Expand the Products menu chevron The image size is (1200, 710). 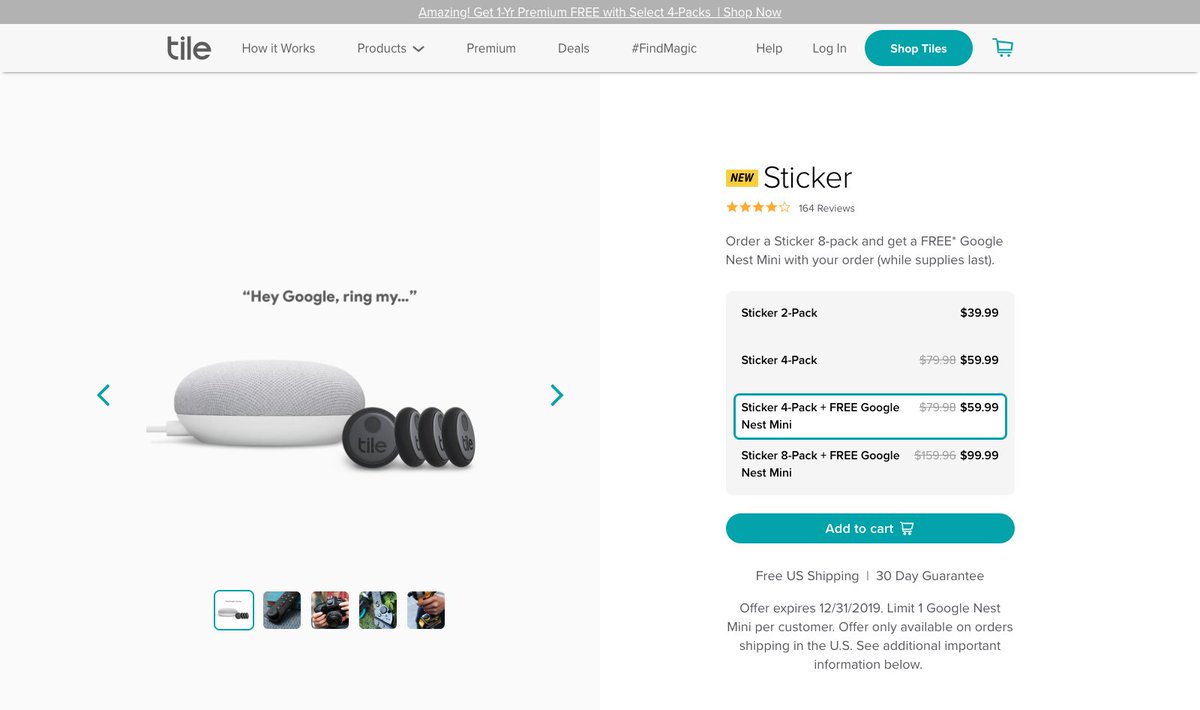418,49
